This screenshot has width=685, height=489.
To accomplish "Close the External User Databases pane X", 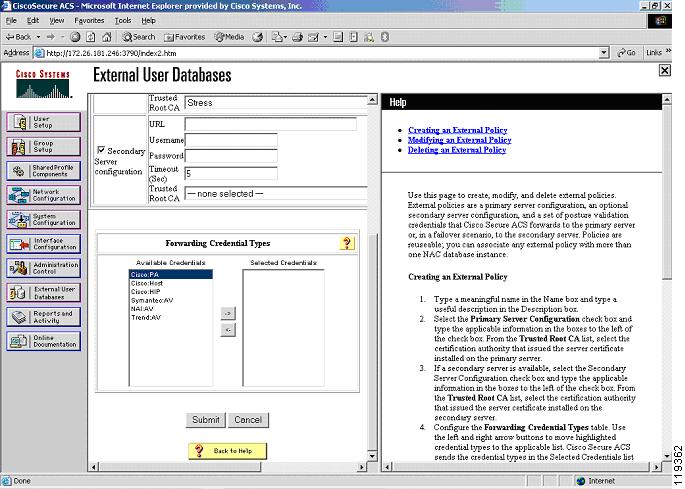I will coord(664,70).
